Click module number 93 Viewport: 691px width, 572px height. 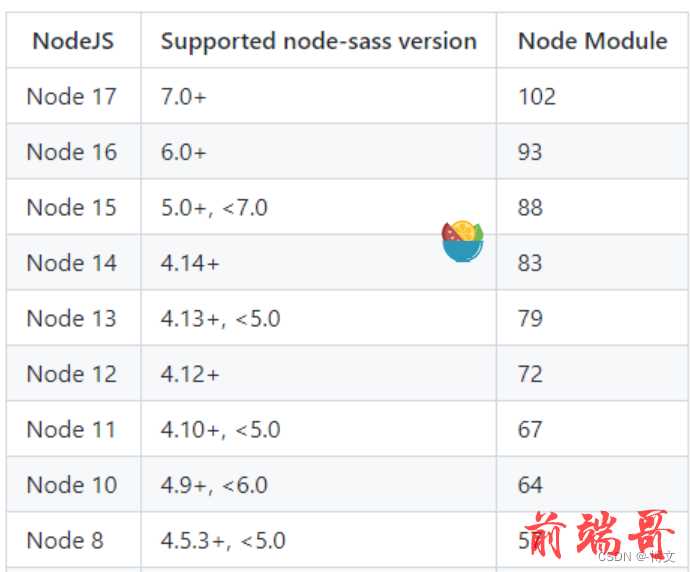530,152
